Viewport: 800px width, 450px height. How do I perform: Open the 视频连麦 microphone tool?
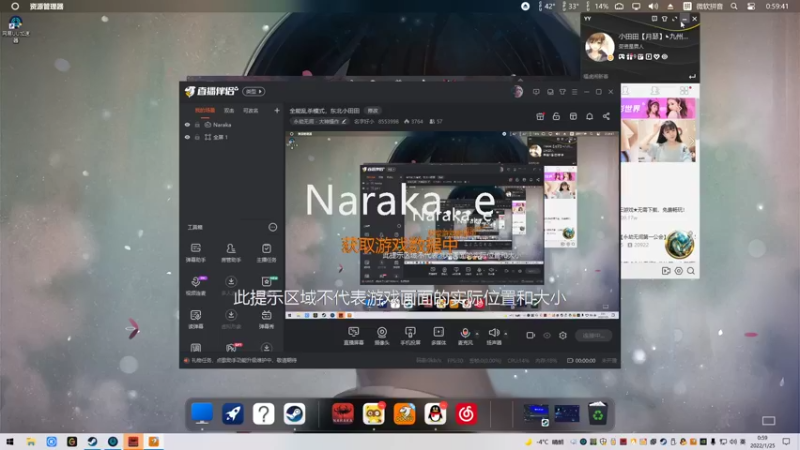tap(195, 286)
